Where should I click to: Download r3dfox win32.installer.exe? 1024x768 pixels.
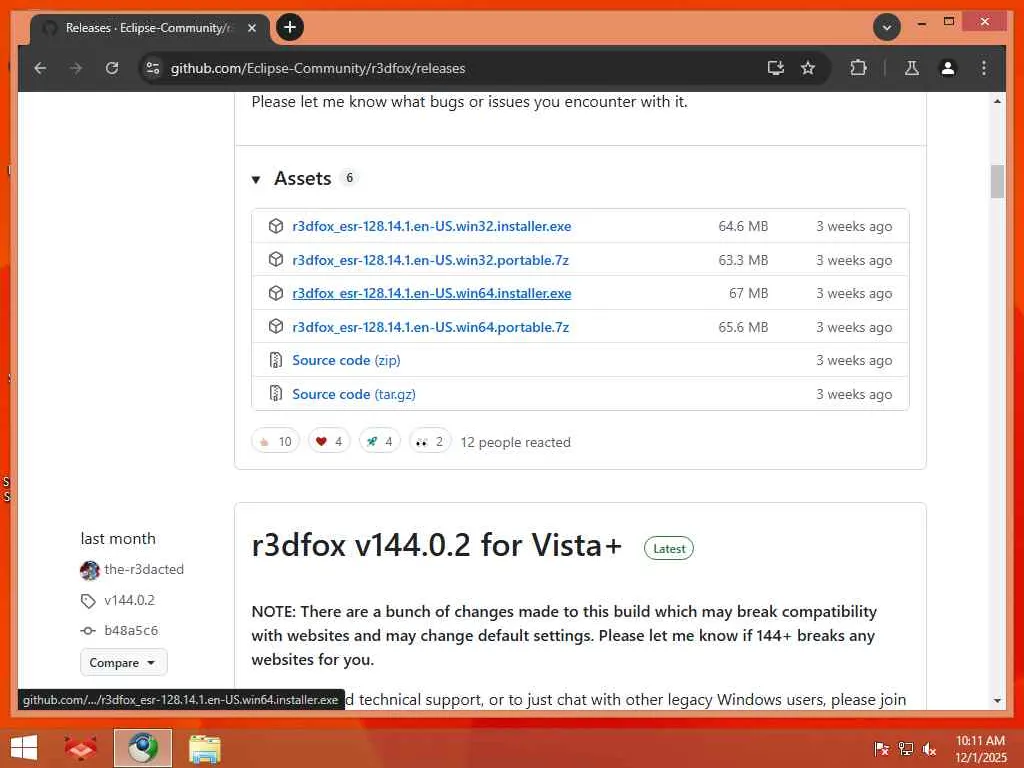pyautogui.click(x=432, y=226)
